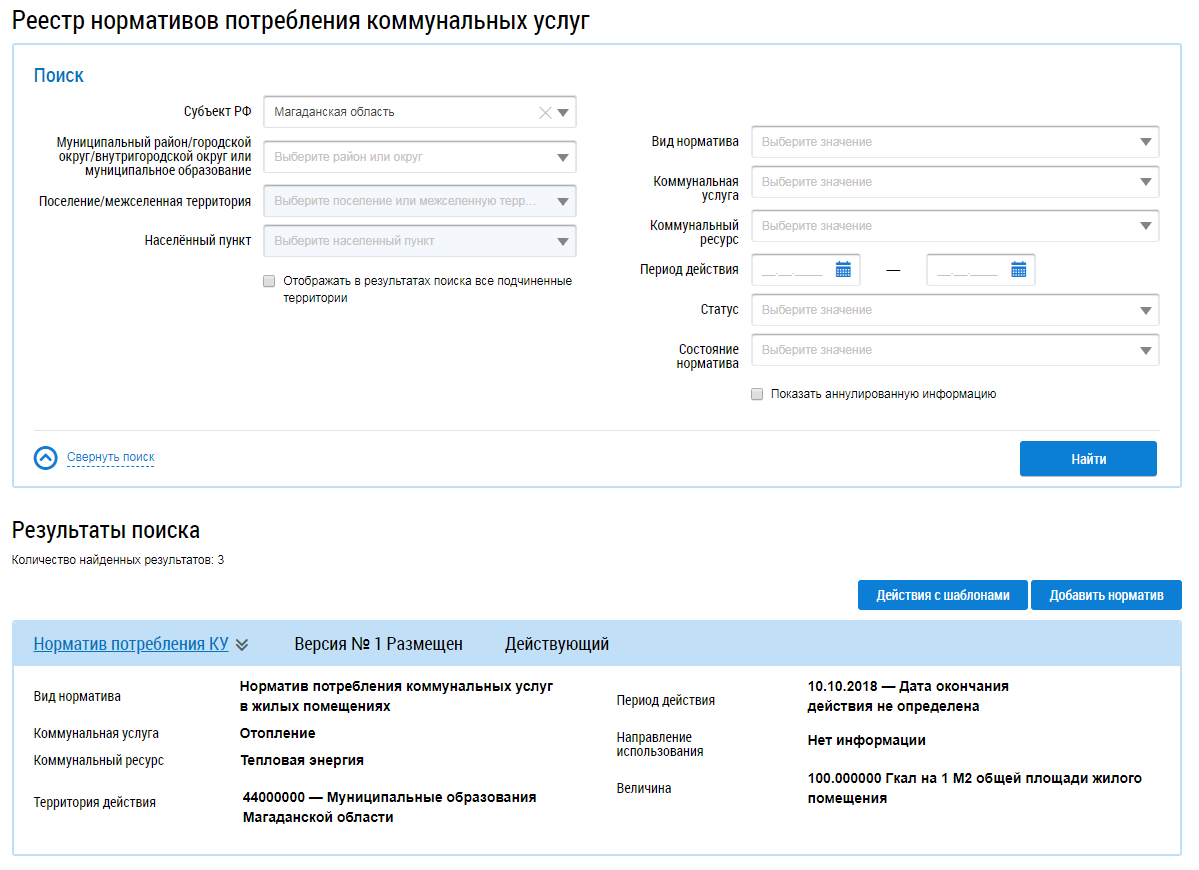Open the Норматив потребления КУ link
Viewport: 1199px width, 870px height.
coord(131,644)
